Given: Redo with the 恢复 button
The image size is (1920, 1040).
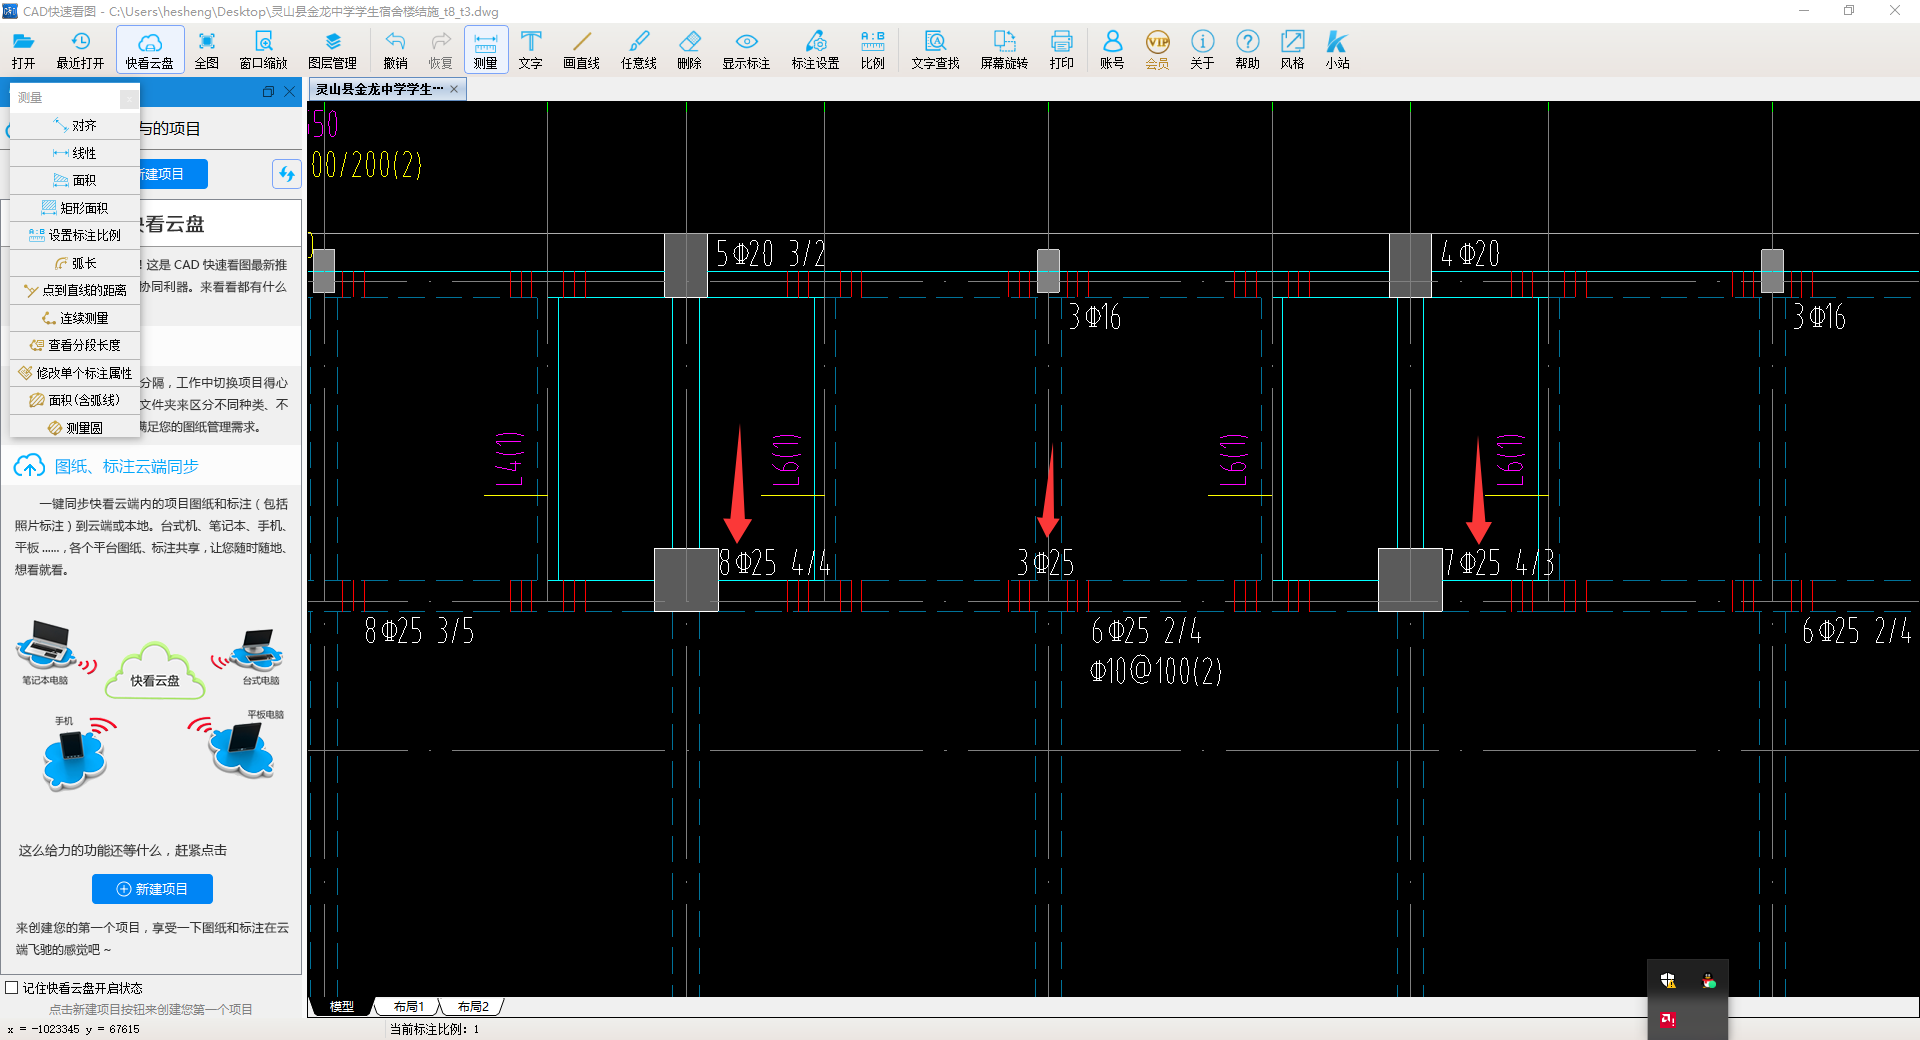Looking at the screenshot, I should pyautogui.click(x=441, y=50).
